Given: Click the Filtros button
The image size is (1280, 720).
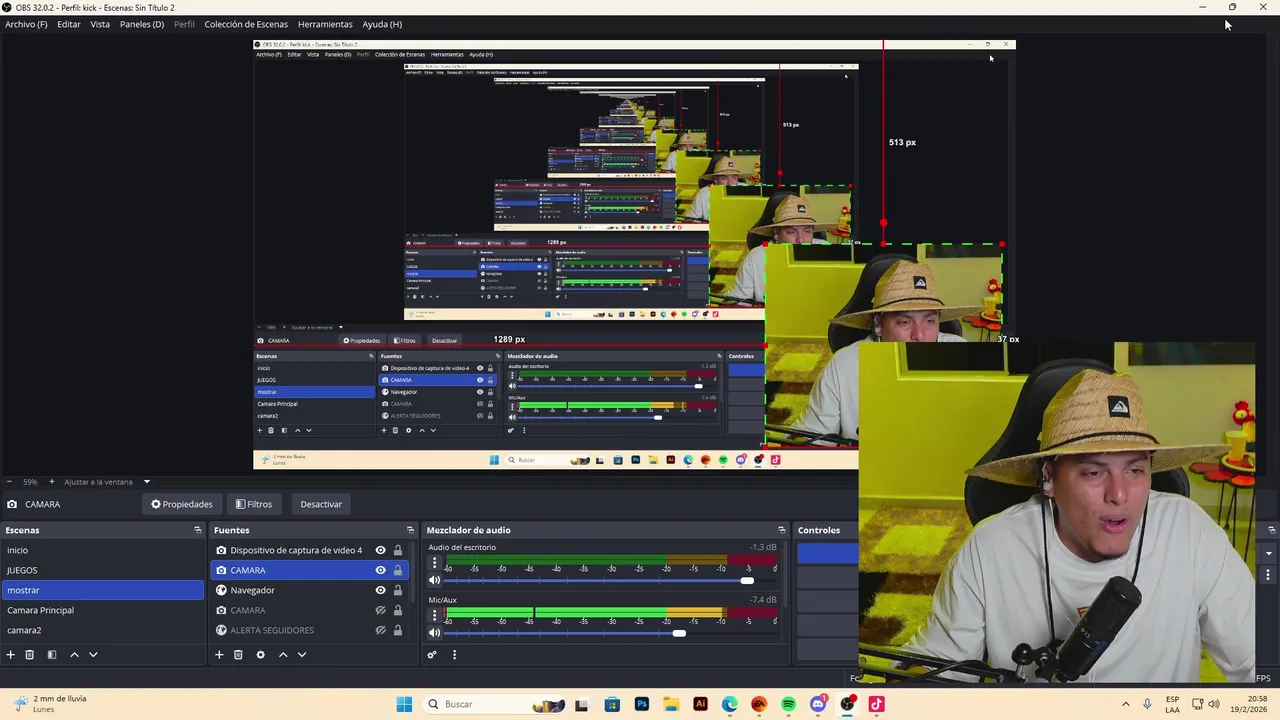Looking at the screenshot, I should coord(254,504).
